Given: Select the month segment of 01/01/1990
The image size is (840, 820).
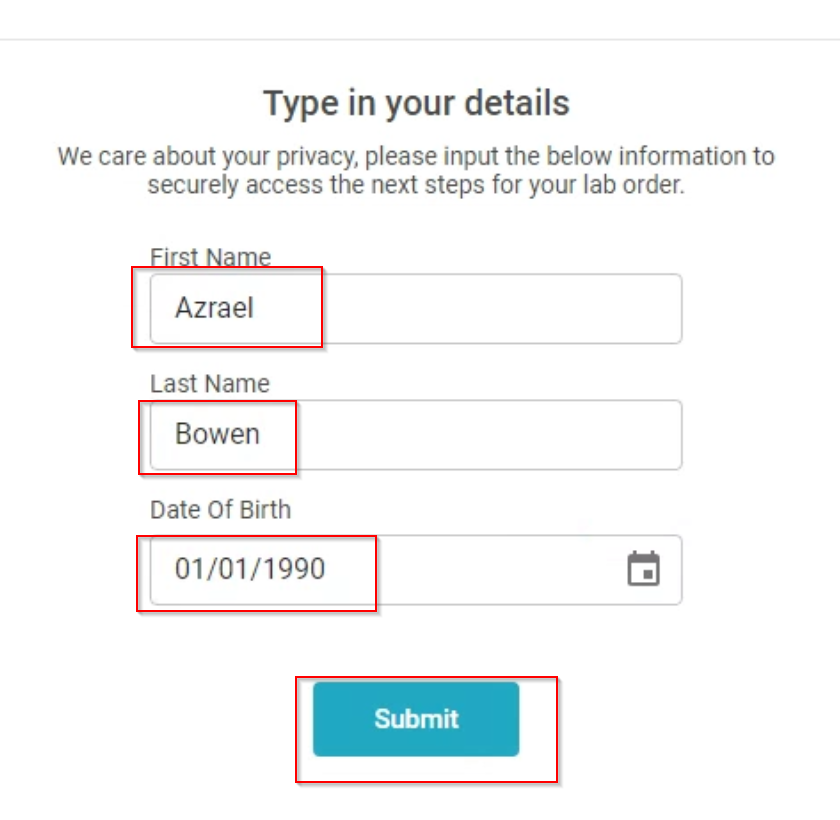Looking at the screenshot, I should (x=188, y=569).
